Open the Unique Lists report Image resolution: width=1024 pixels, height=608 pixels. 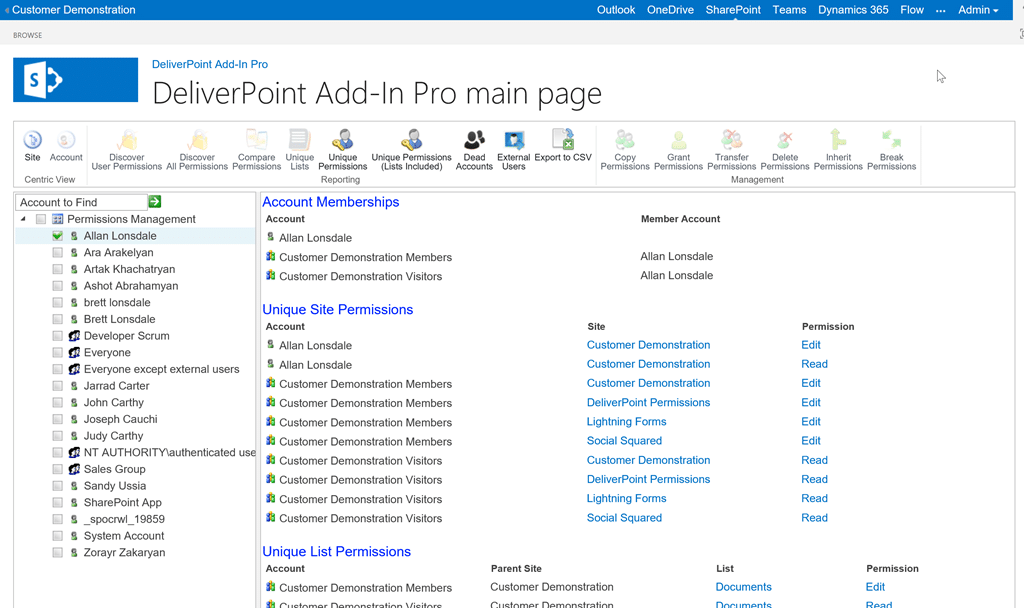click(300, 150)
